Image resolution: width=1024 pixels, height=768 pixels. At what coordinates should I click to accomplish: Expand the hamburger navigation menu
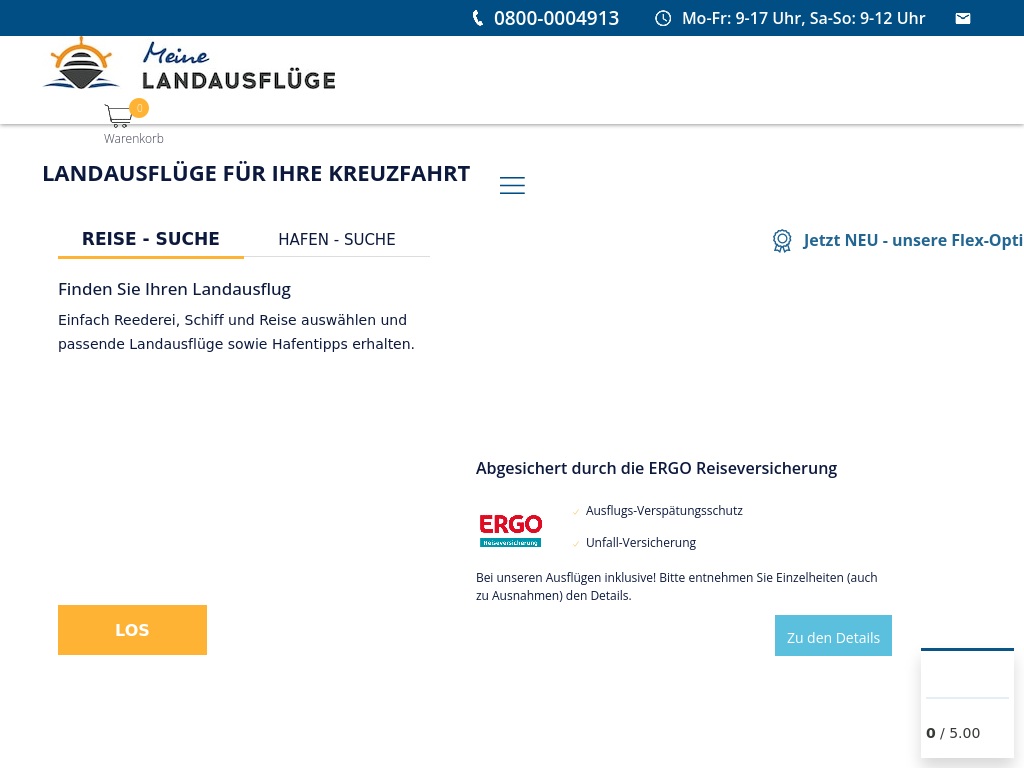point(512,186)
